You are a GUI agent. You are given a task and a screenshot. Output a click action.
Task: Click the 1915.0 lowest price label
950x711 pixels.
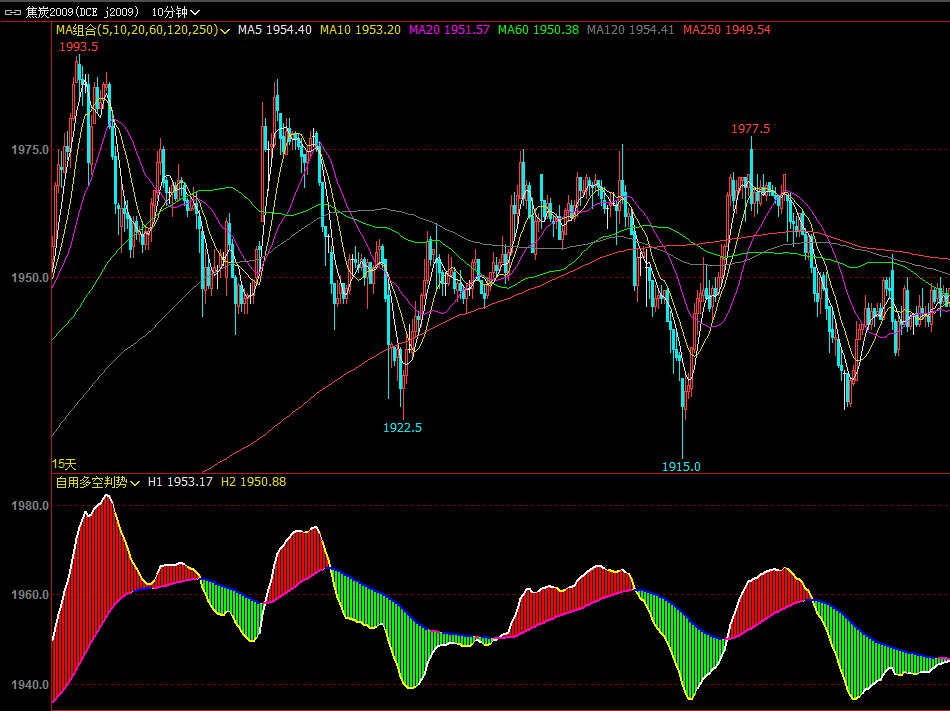681,466
